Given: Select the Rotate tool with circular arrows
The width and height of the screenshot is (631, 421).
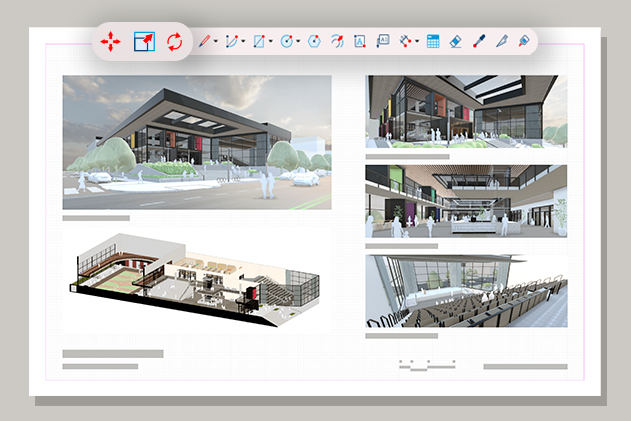Looking at the screenshot, I should point(175,41).
